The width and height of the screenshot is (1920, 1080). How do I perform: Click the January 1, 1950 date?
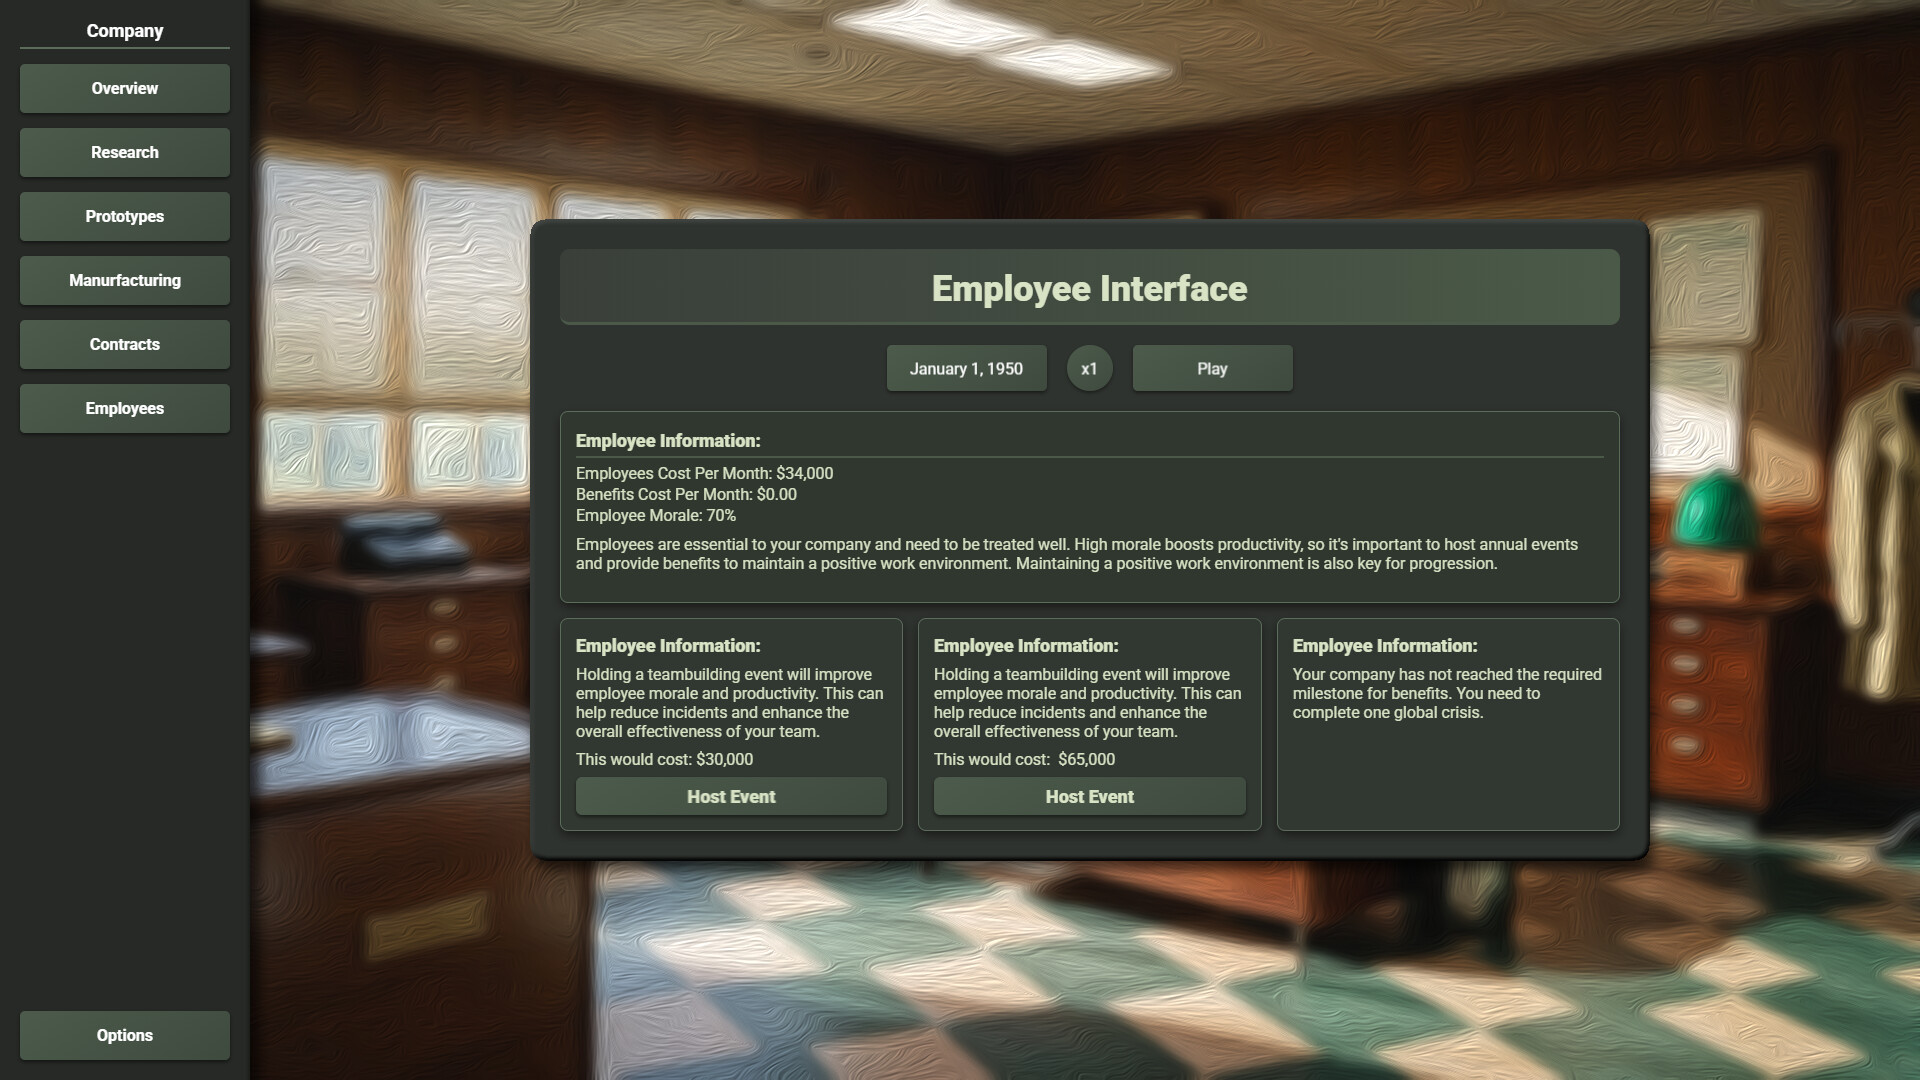[x=966, y=369]
